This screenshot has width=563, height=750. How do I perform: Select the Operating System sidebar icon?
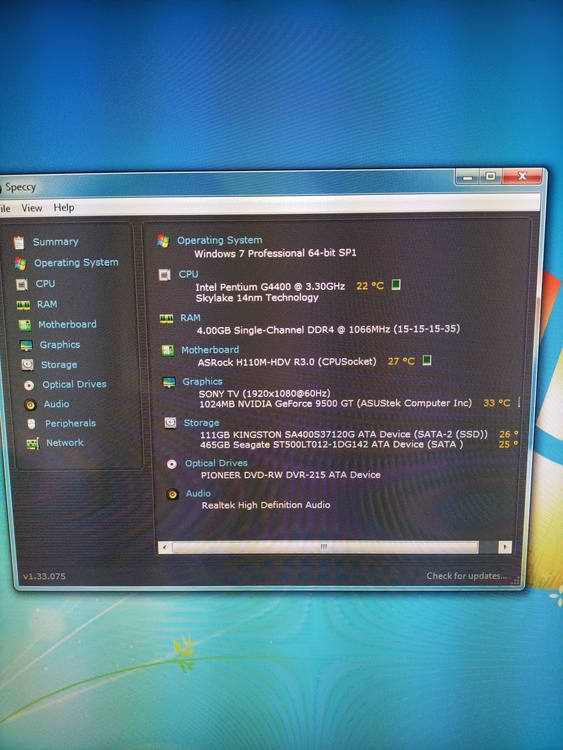click(x=20, y=264)
